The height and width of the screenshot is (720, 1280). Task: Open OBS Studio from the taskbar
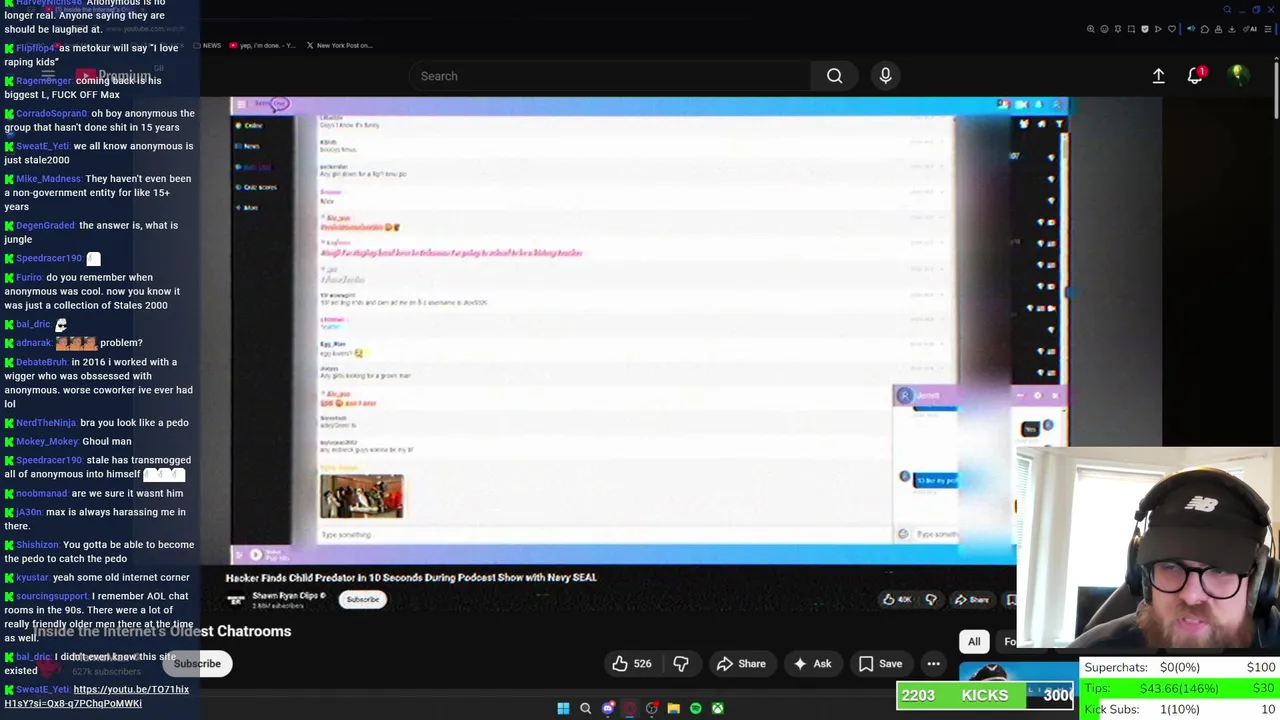[x=652, y=708]
